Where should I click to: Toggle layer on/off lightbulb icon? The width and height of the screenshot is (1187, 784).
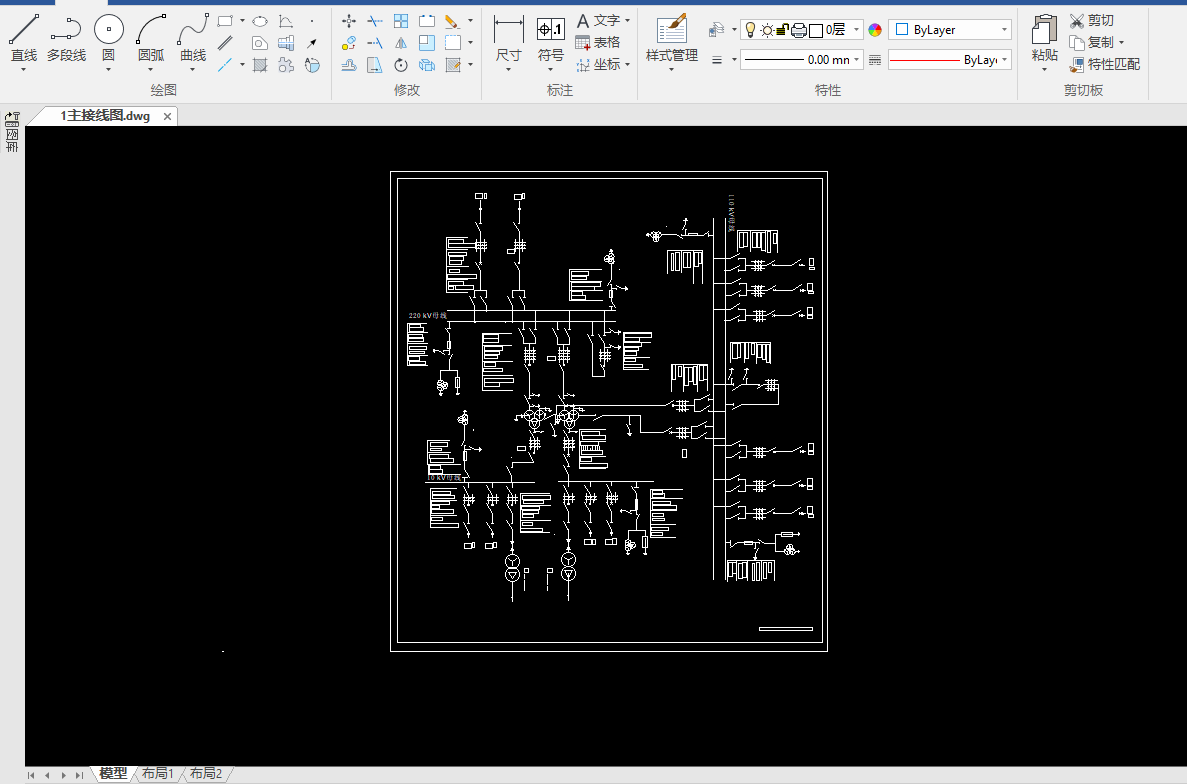750,30
